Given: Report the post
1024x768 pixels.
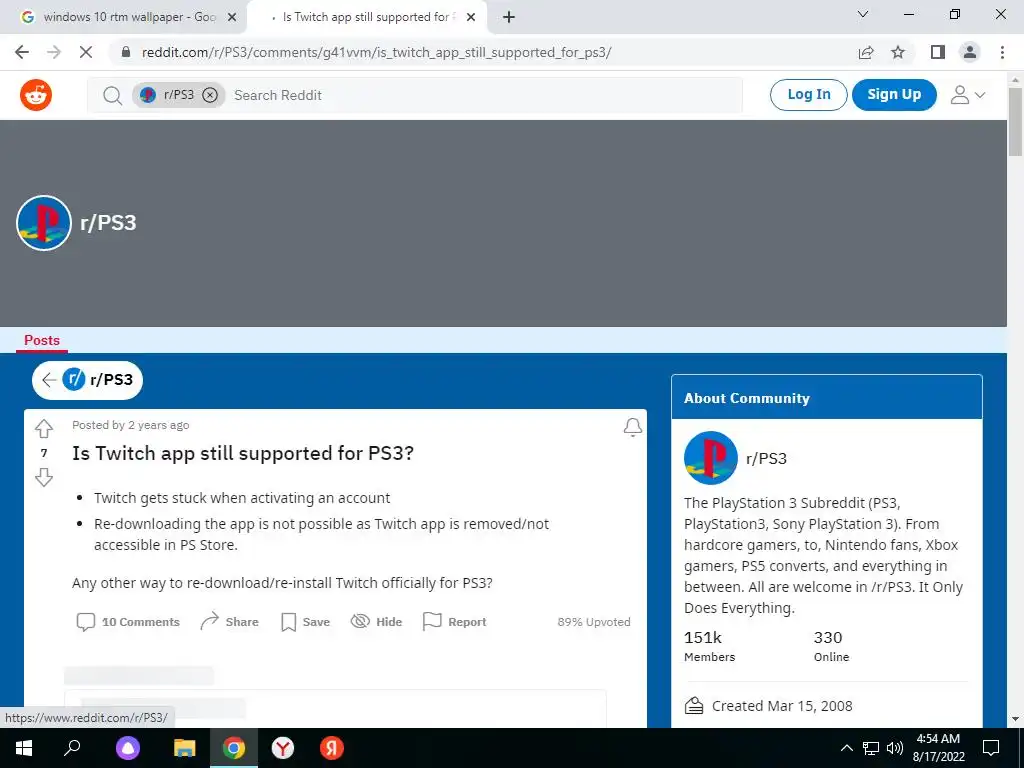Looking at the screenshot, I should point(455,622).
